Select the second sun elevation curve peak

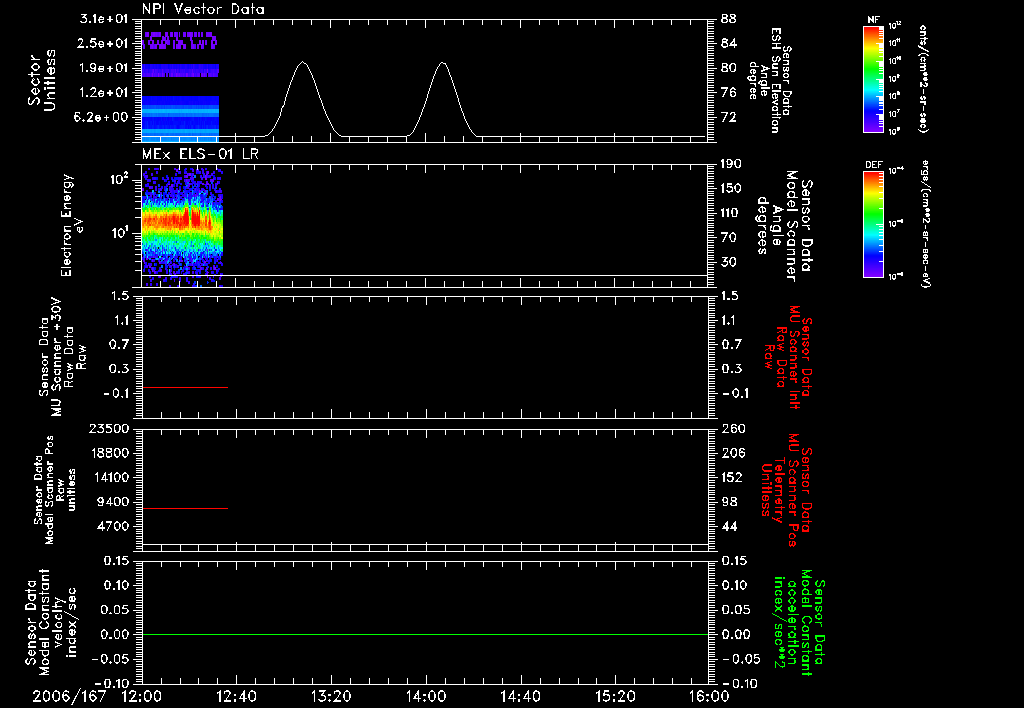pos(443,63)
